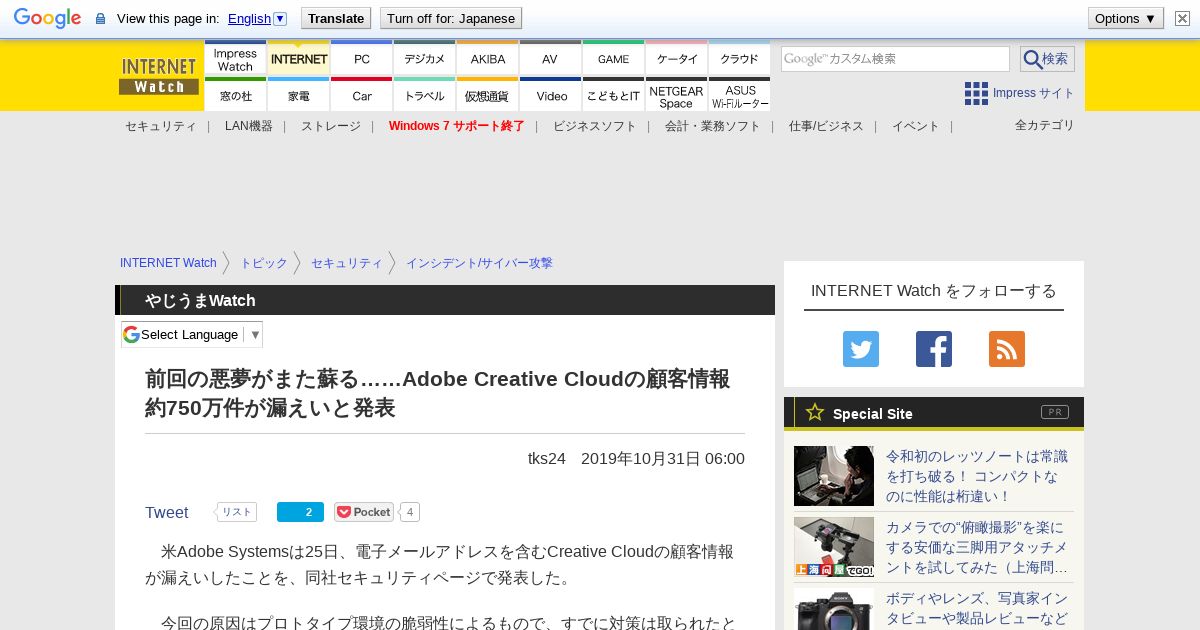
Task: Open the ビジネスソフト category
Action: [595, 126]
